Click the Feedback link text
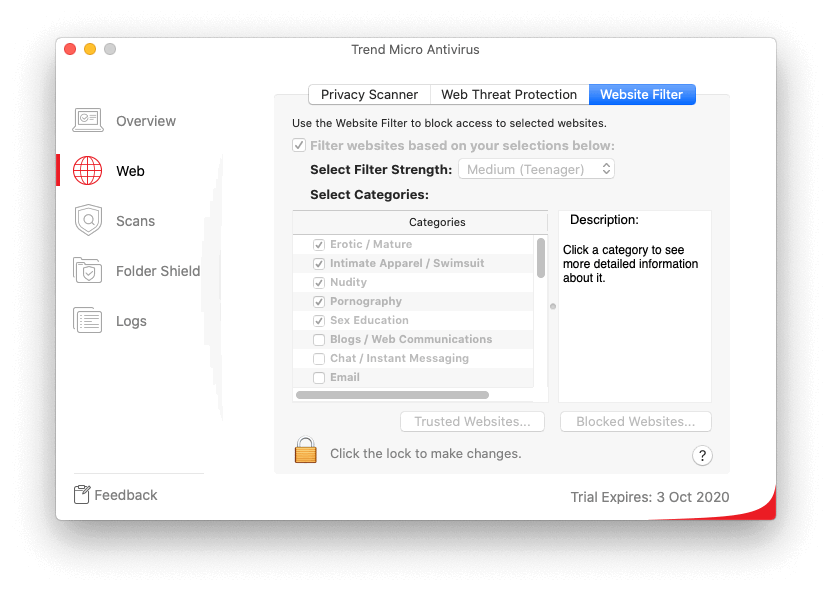This screenshot has height=594, width=832. point(126,495)
